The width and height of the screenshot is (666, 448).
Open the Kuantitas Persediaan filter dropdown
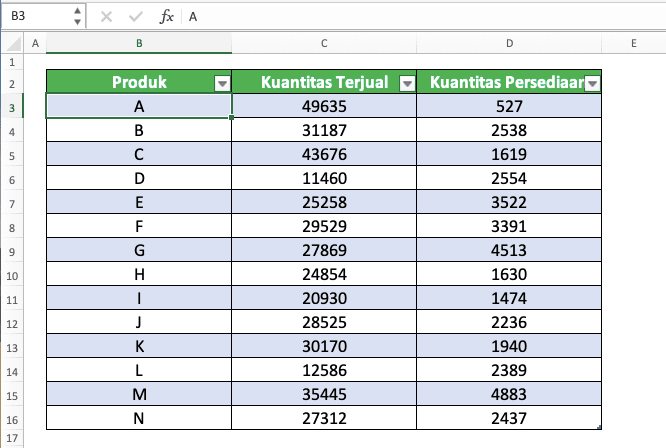(x=592, y=84)
